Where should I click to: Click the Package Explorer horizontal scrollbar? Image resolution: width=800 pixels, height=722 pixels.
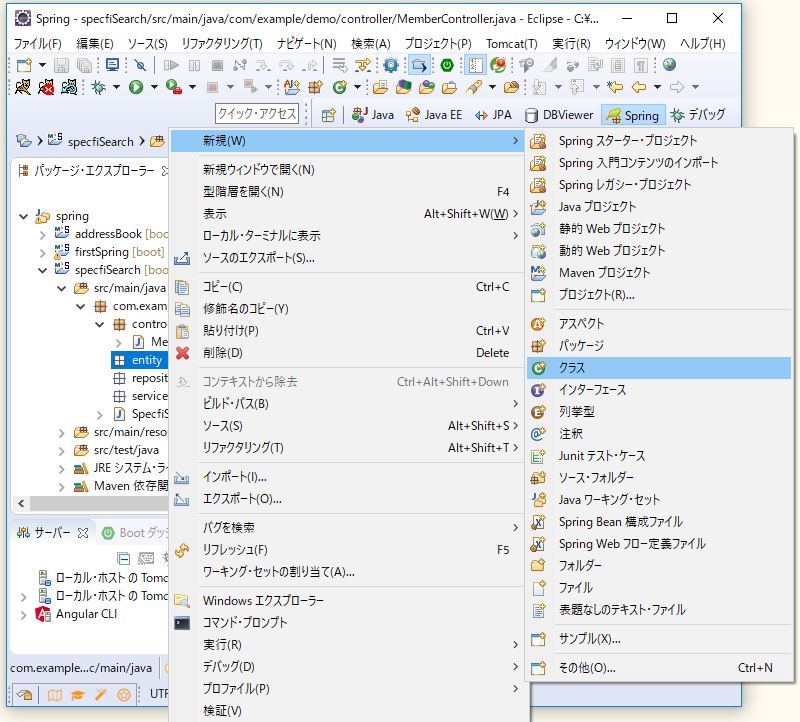click(98, 504)
